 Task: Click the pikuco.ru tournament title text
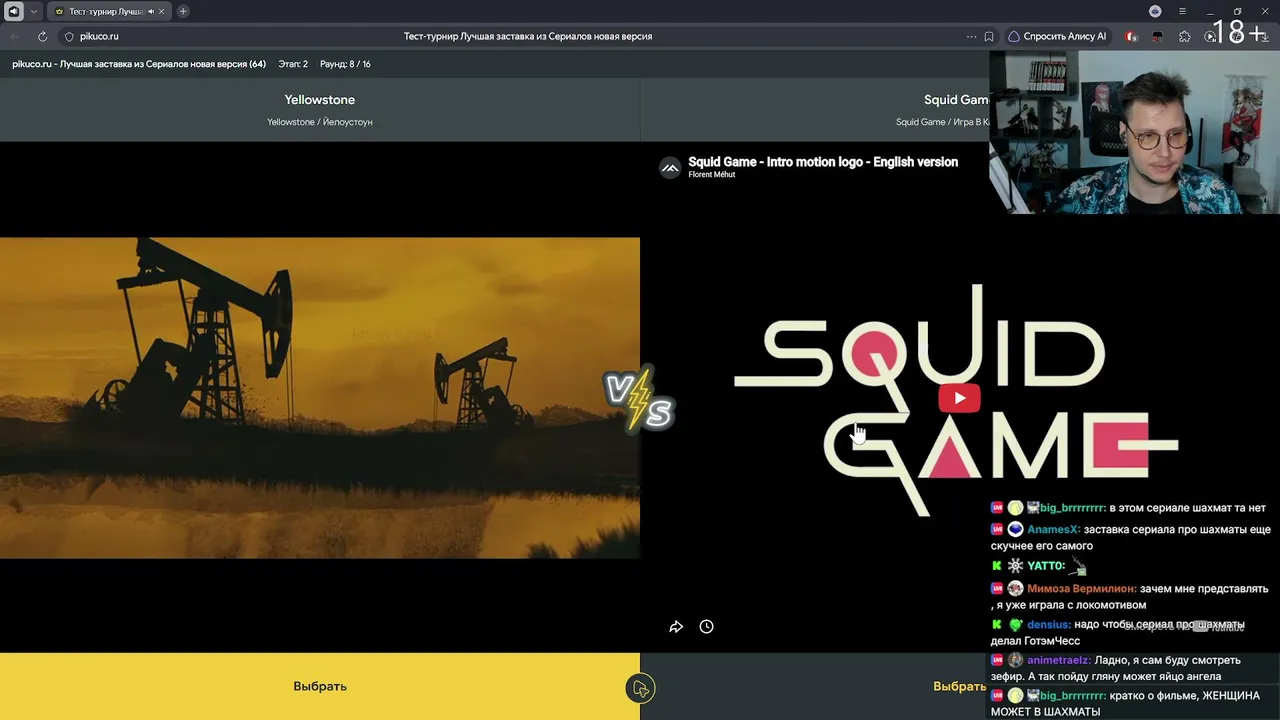[x=139, y=64]
